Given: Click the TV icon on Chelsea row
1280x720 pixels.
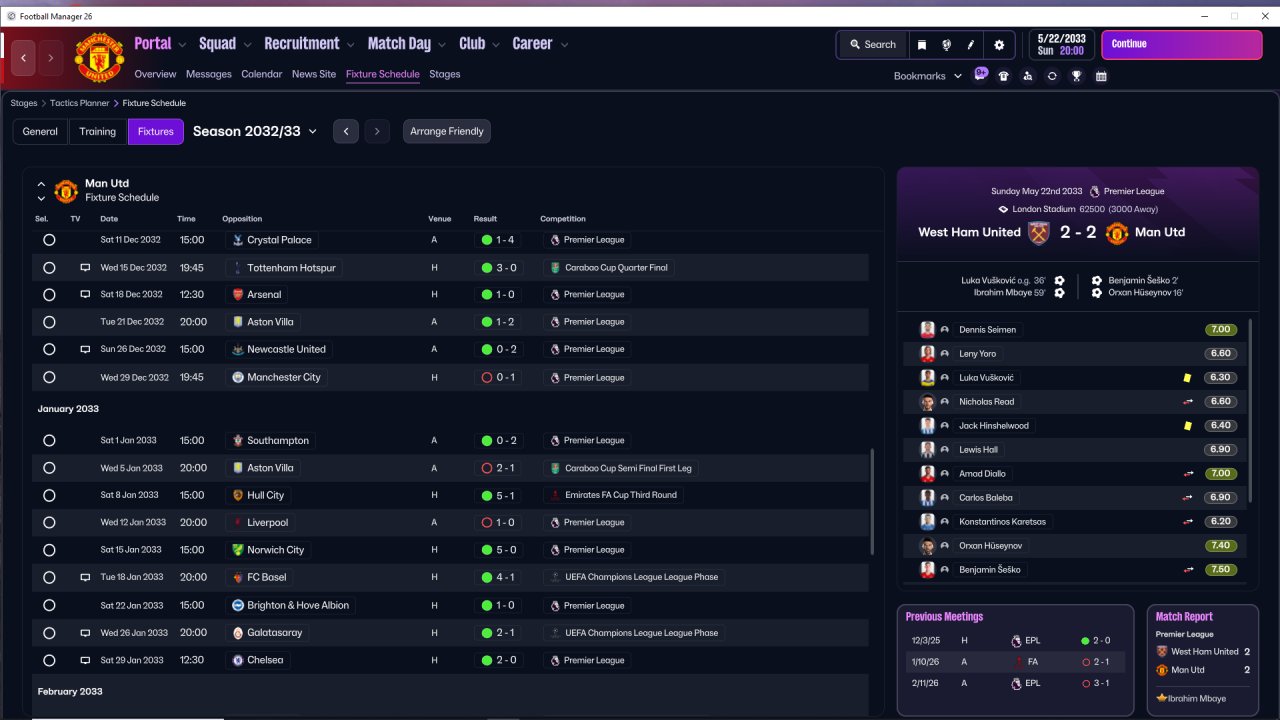Looking at the screenshot, I should click(x=85, y=660).
